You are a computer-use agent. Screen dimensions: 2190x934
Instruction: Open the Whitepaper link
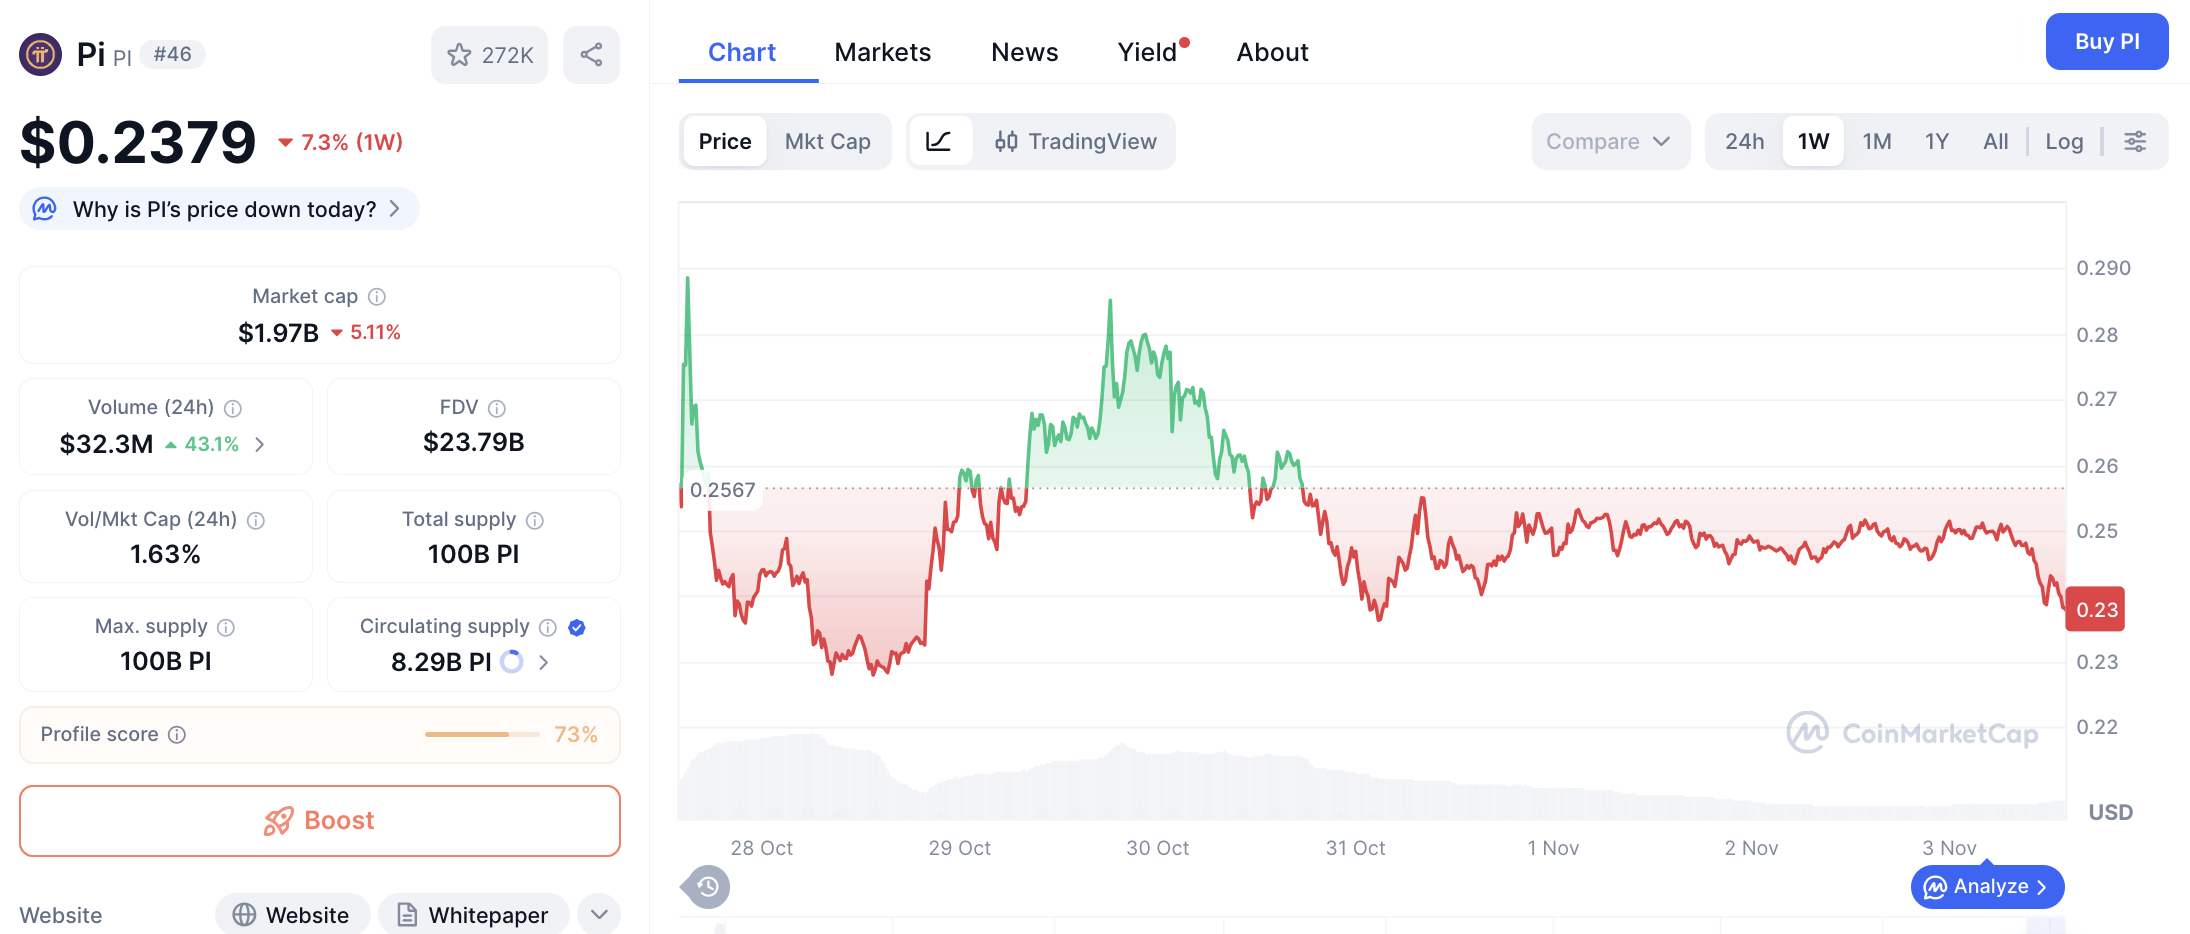point(473,914)
